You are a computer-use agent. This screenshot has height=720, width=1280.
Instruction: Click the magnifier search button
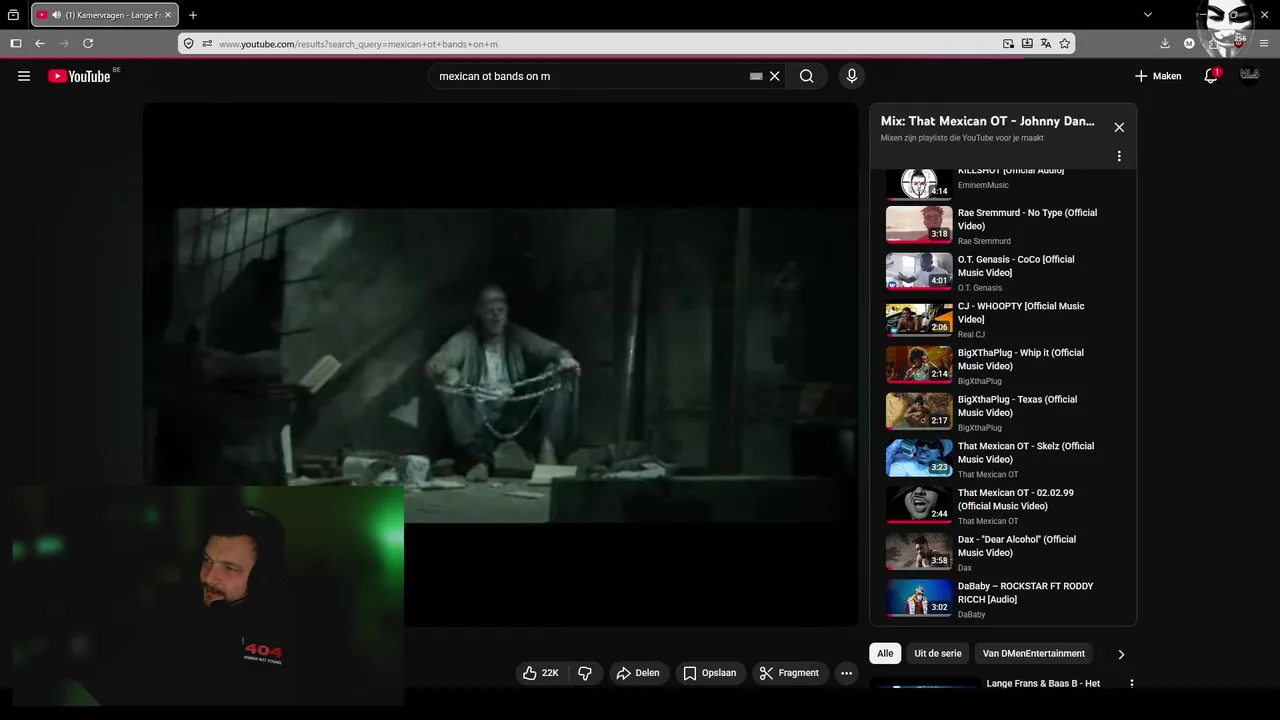[x=806, y=76]
